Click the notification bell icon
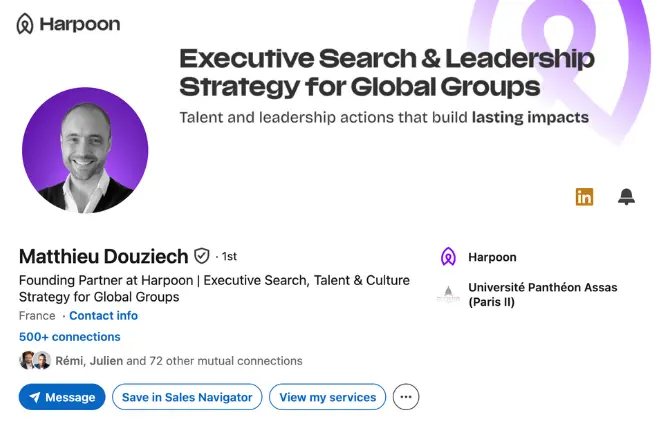Image resolution: width=655 pixels, height=426 pixels. [x=626, y=197]
